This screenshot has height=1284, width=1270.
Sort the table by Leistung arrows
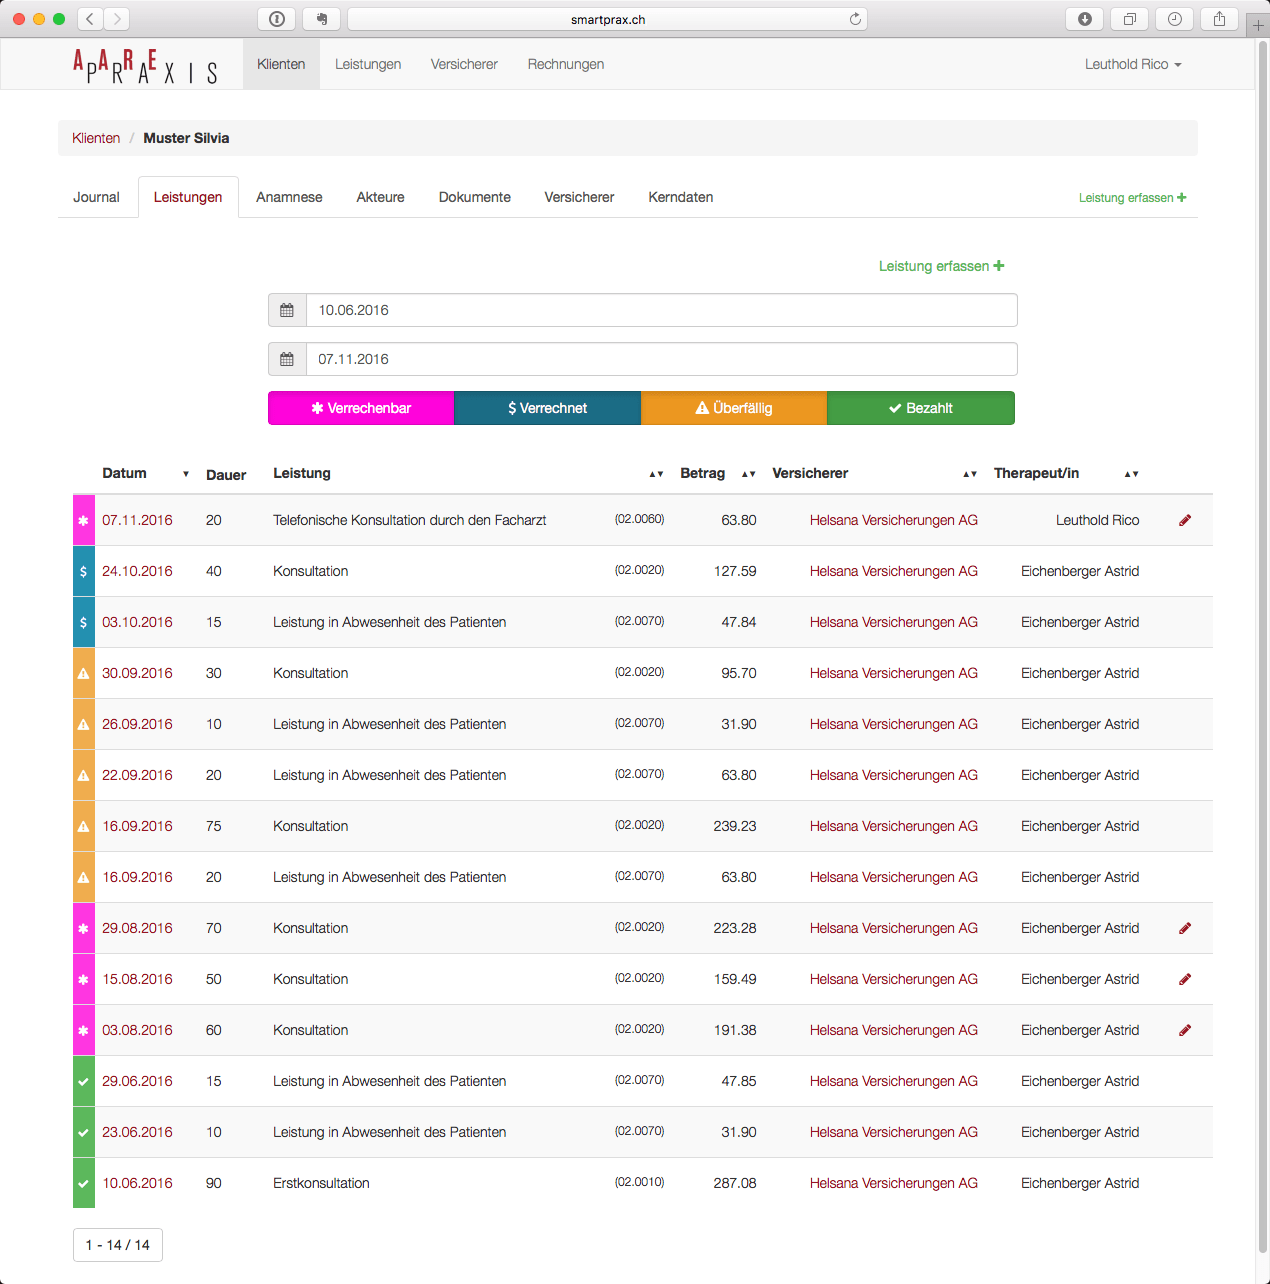[x=656, y=474]
